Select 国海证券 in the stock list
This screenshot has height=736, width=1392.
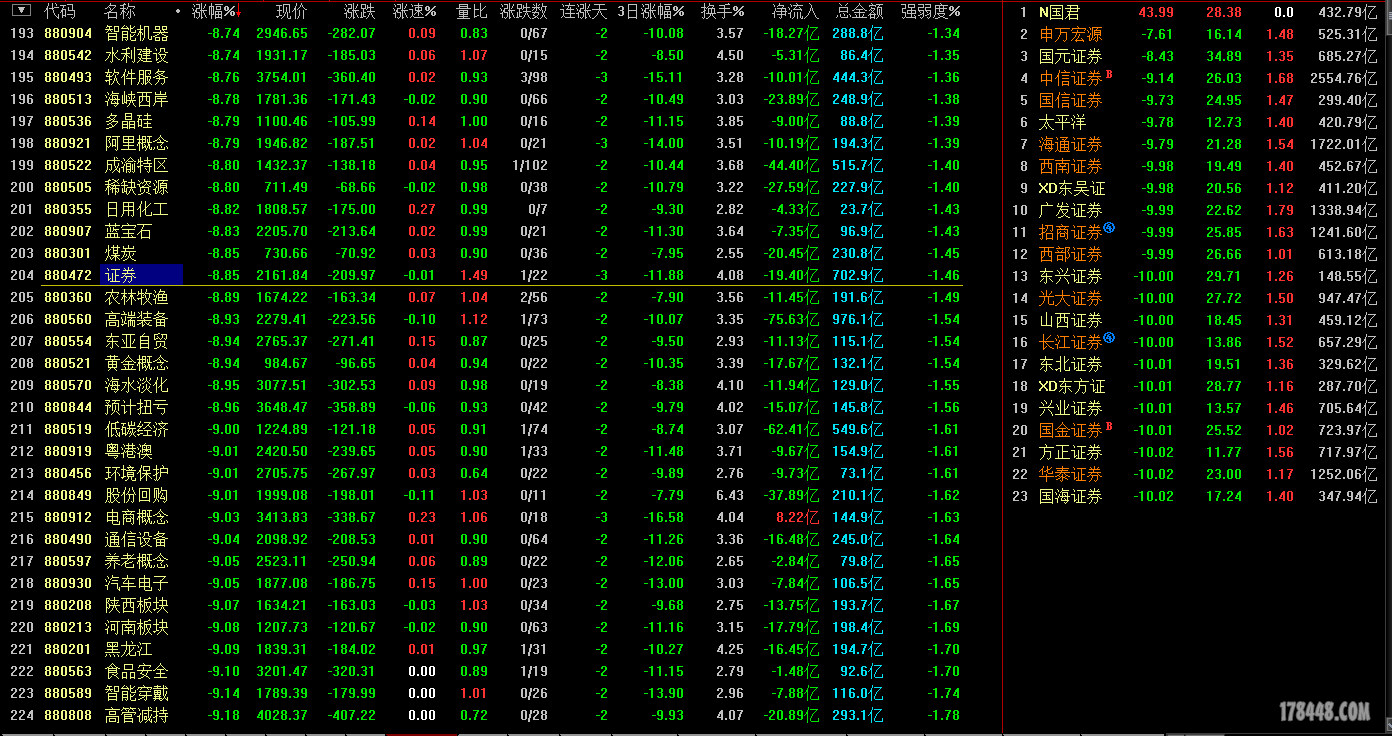[1071, 496]
